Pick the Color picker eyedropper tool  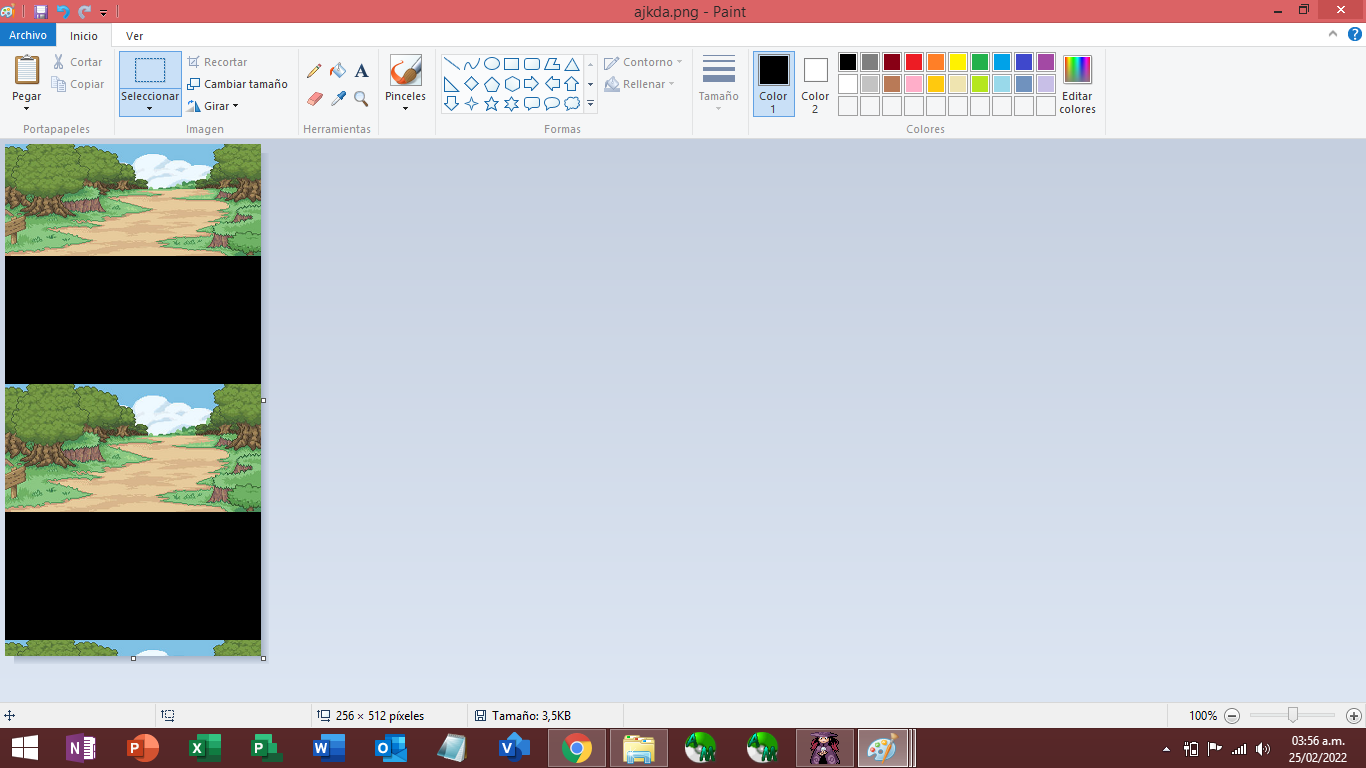(338, 99)
